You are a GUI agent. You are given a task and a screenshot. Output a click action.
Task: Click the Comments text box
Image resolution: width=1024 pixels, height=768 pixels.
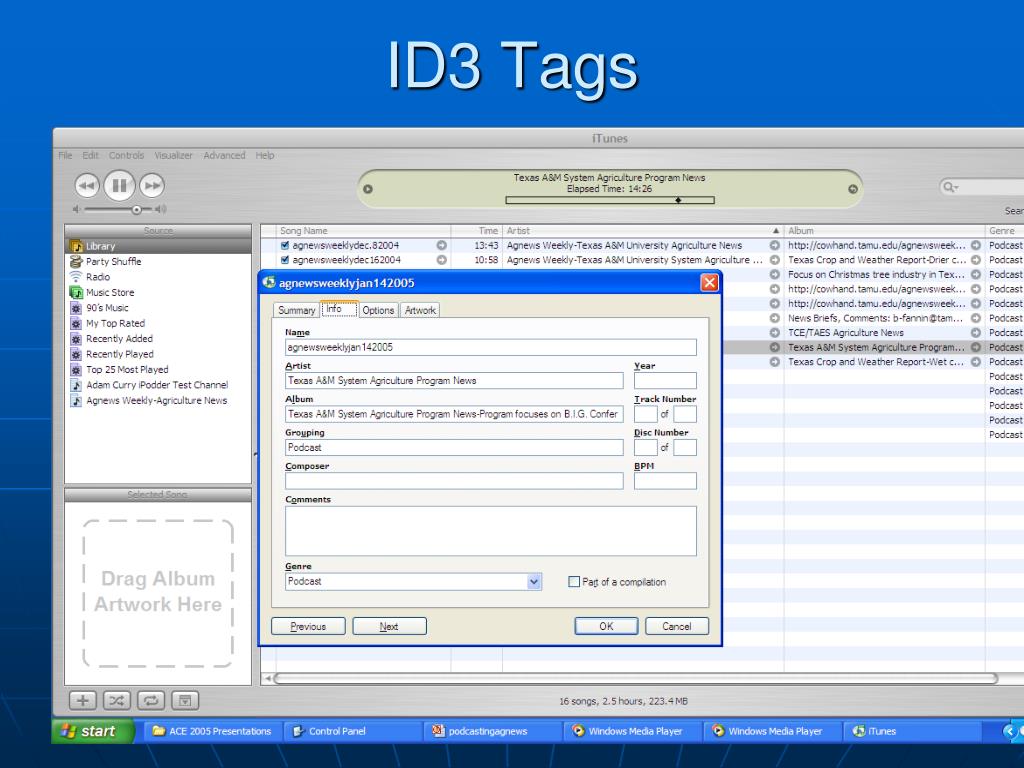pos(490,531)
